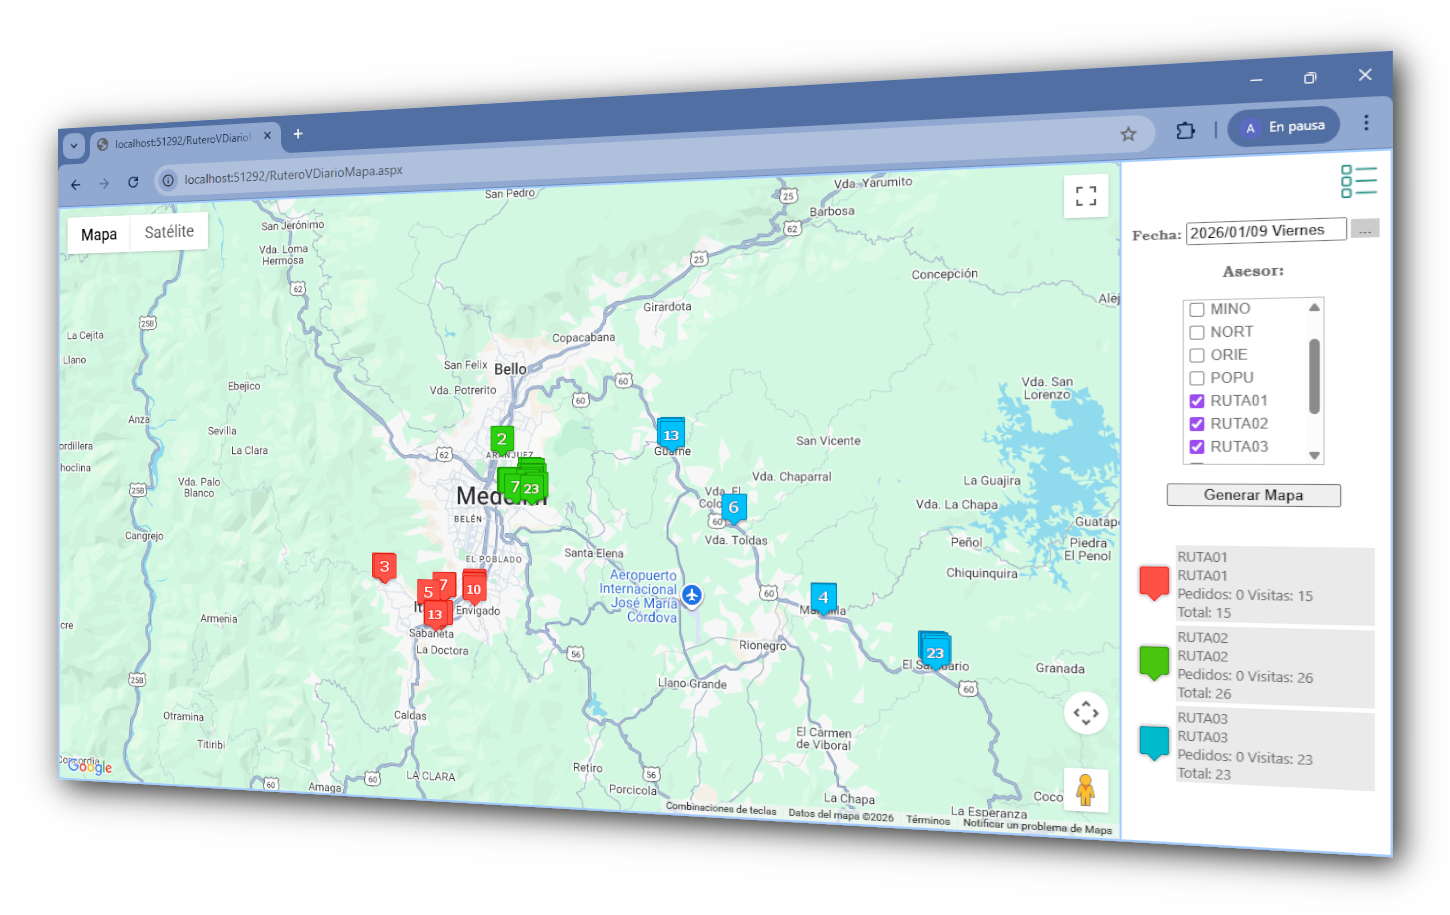This screenshot has height=915, width=1450.
Task: Click the red RUTA01 legend color swatch
Action: click(1154, 582)
